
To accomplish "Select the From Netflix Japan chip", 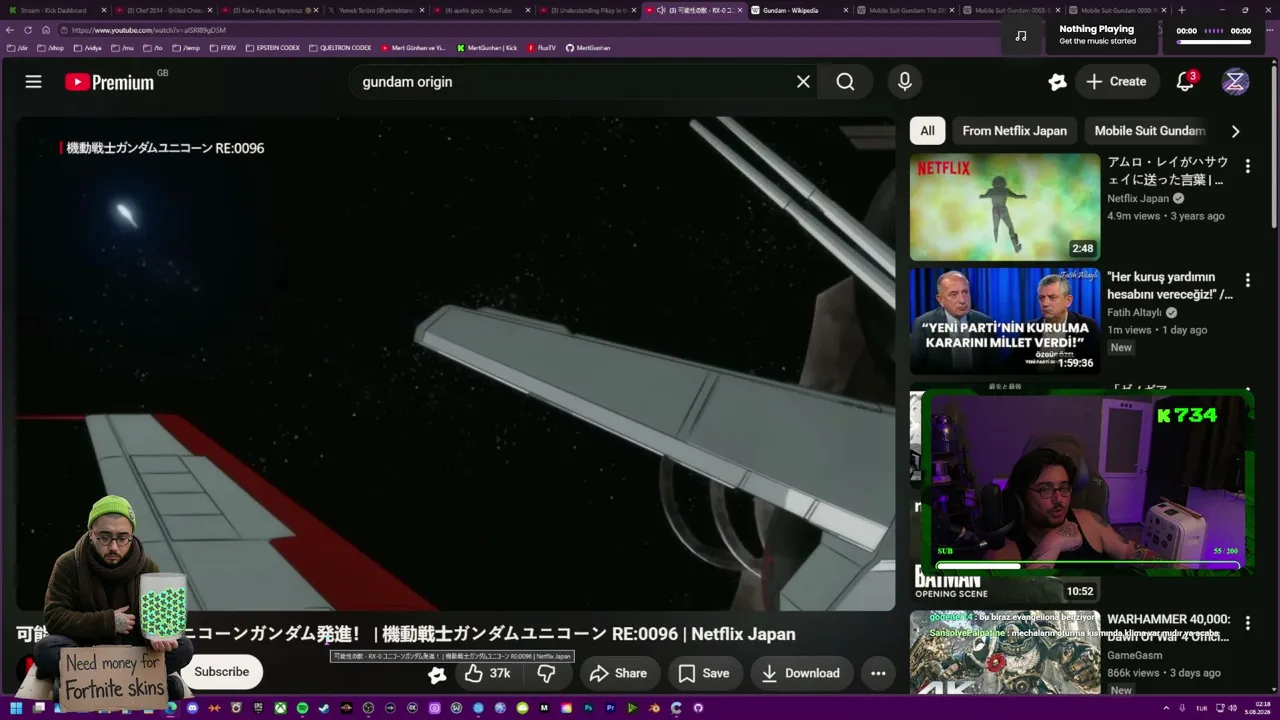I will [1014, 131].
